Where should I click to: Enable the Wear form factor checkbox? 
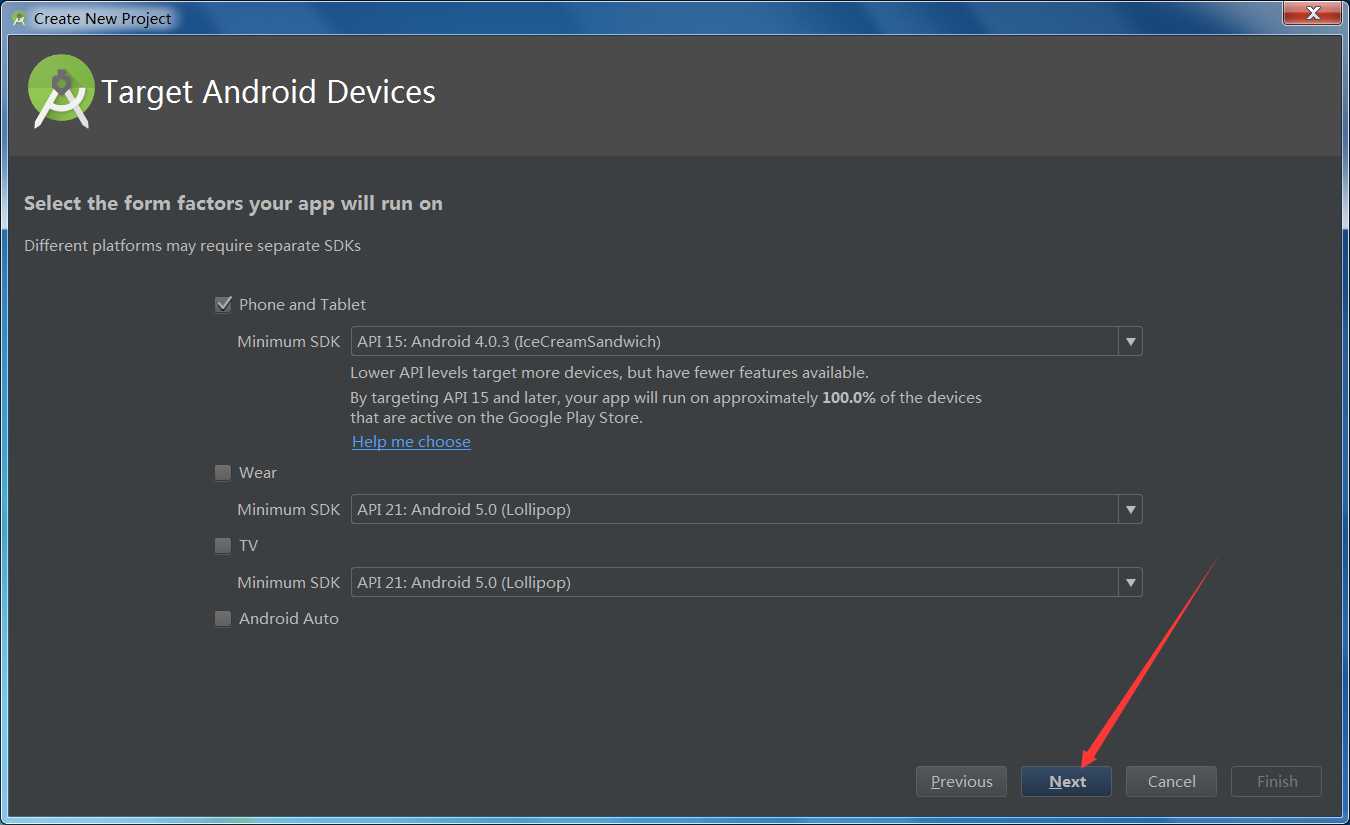coord(223,473)
